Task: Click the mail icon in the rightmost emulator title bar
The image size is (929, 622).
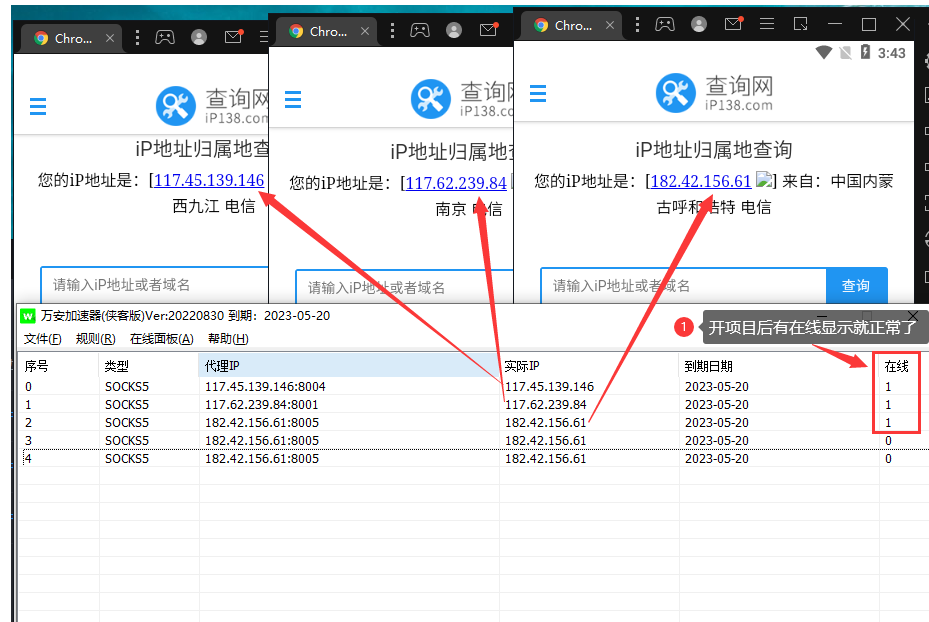Action: [x=733, y=24]
